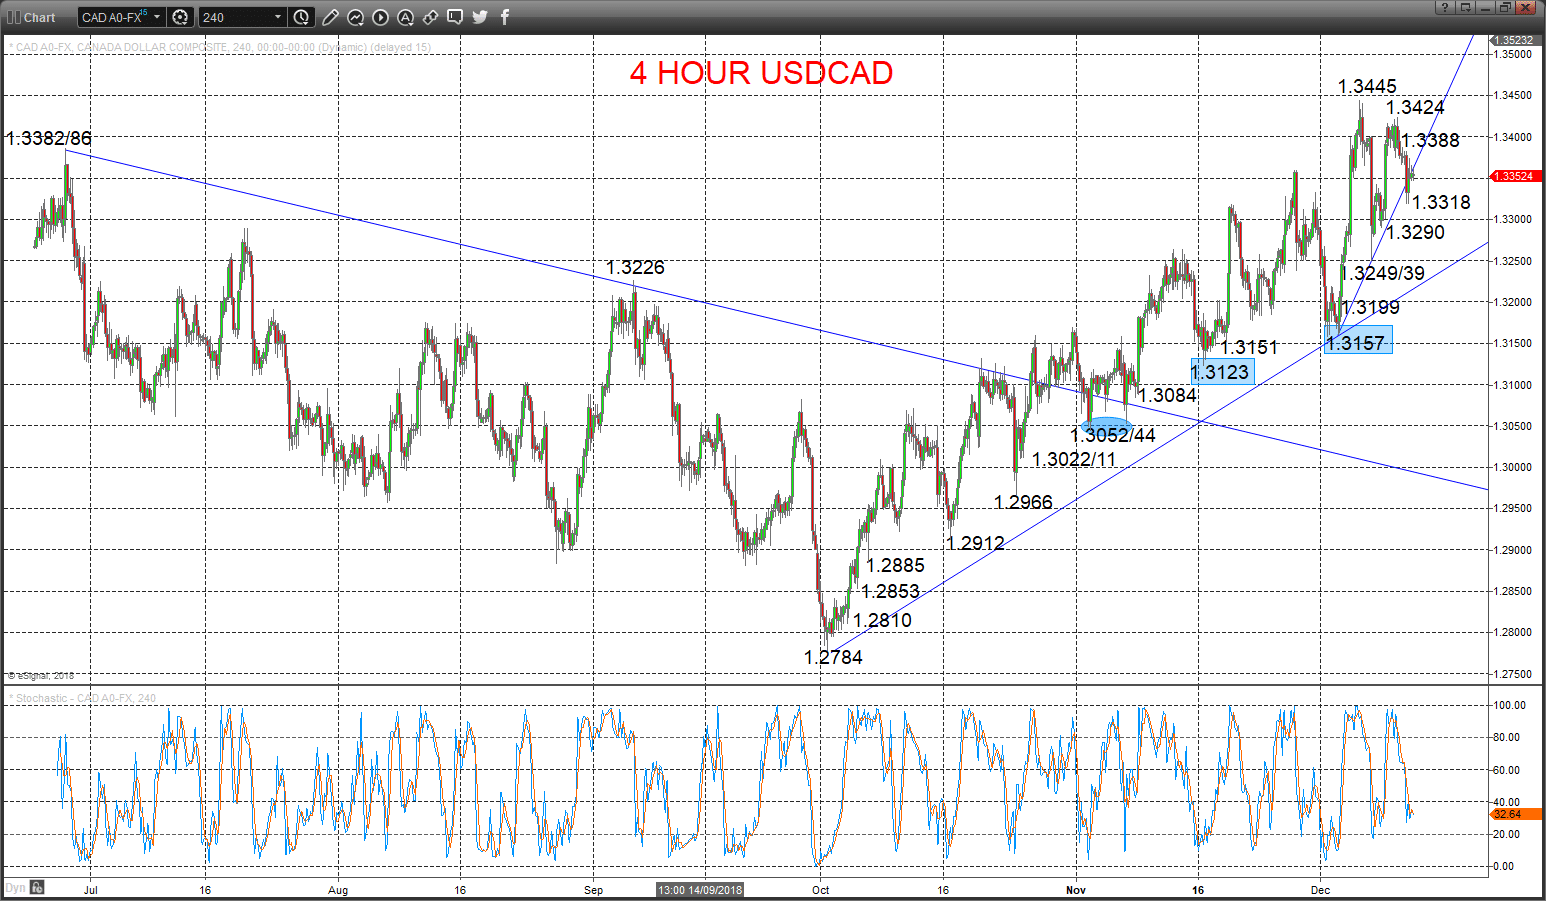Click the help question mark button

pos(1444,7)
